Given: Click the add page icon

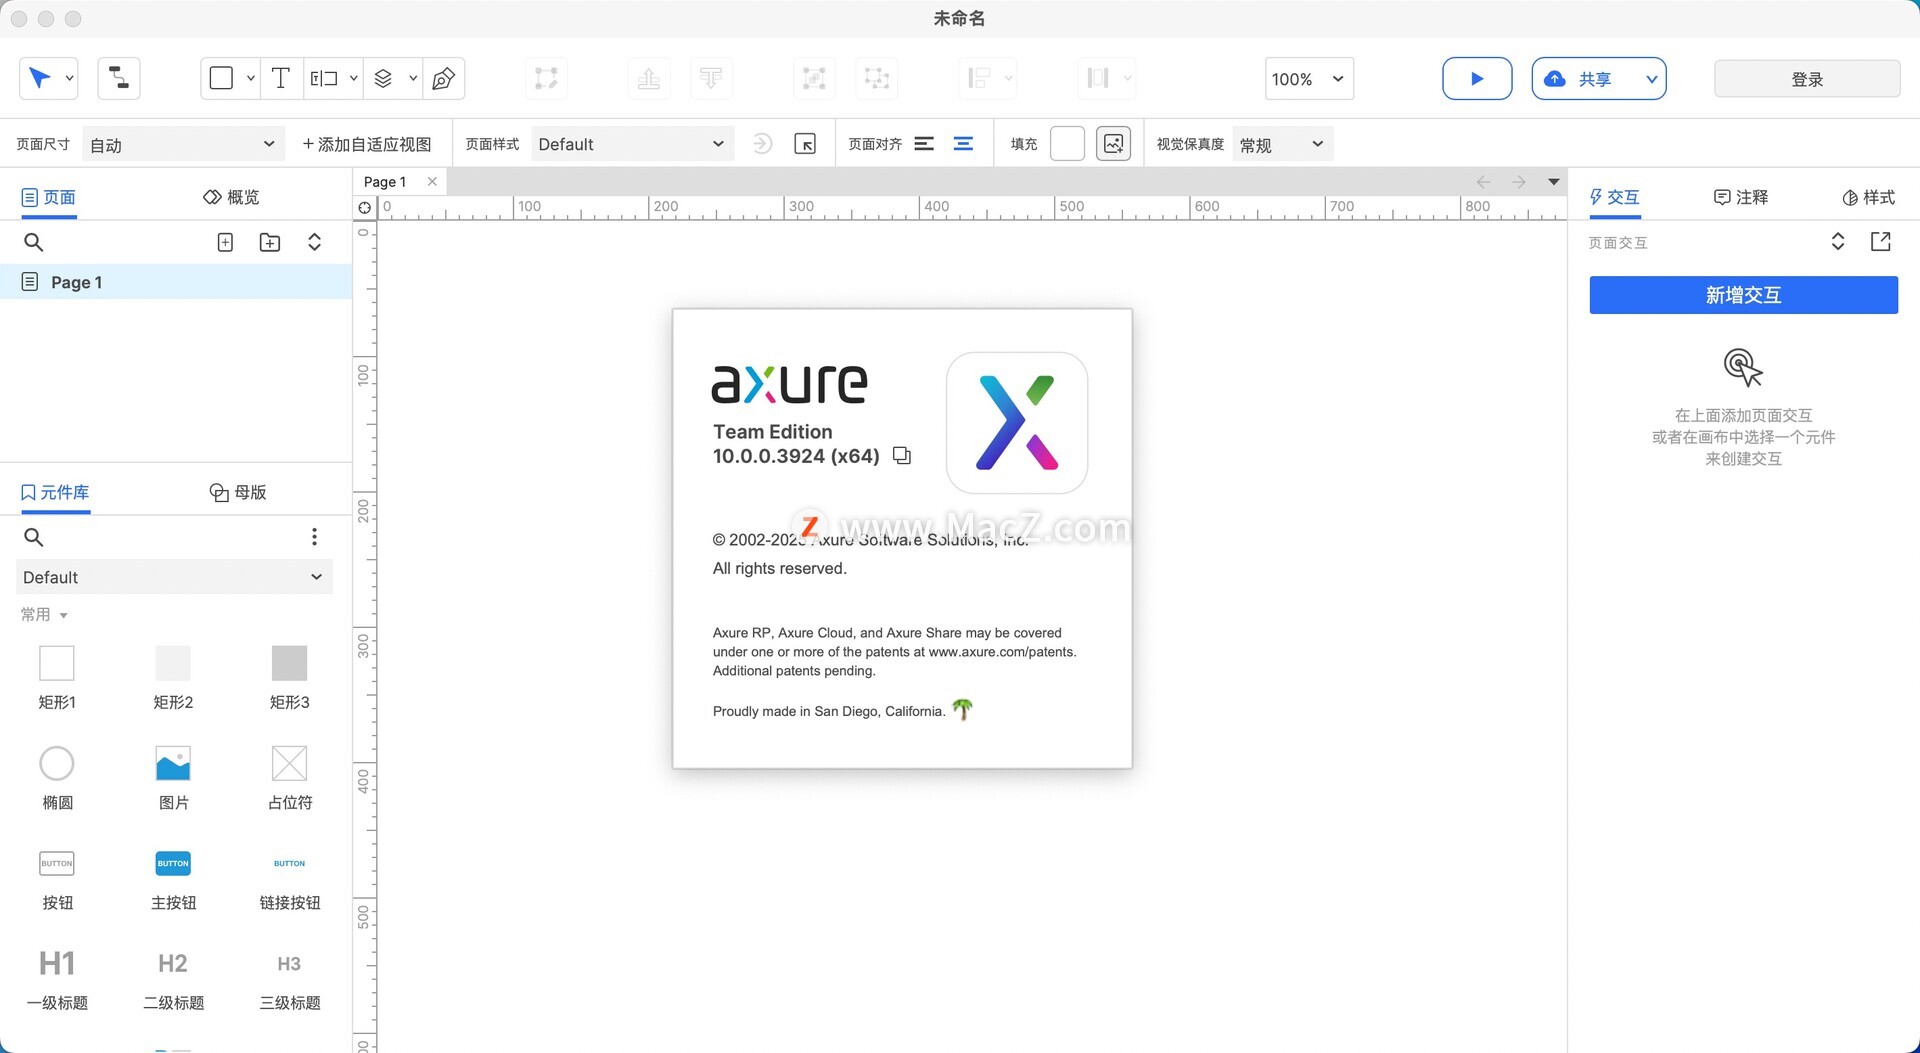Looking at the screenshot, I should tap(226, 242).
